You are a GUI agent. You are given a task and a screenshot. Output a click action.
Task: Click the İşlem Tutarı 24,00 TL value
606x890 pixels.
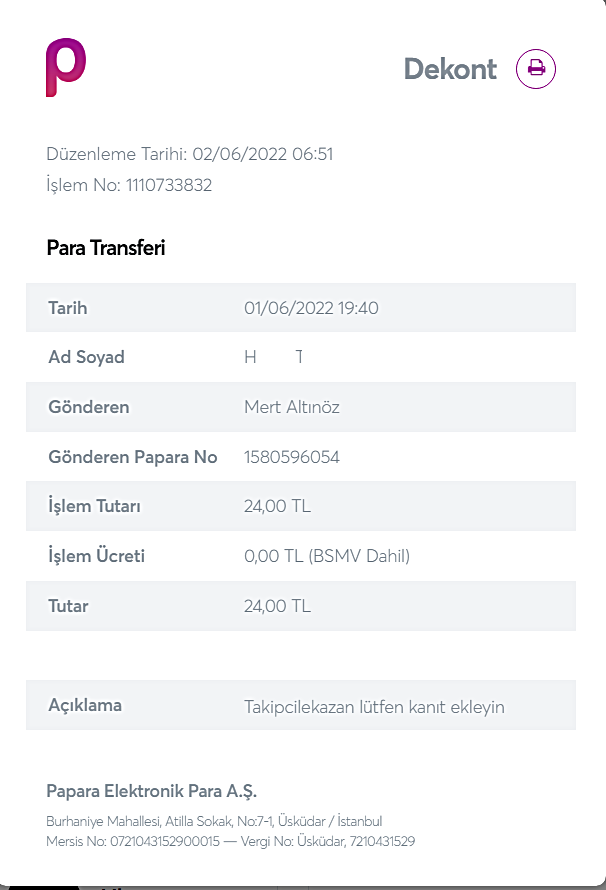point(277,506)
